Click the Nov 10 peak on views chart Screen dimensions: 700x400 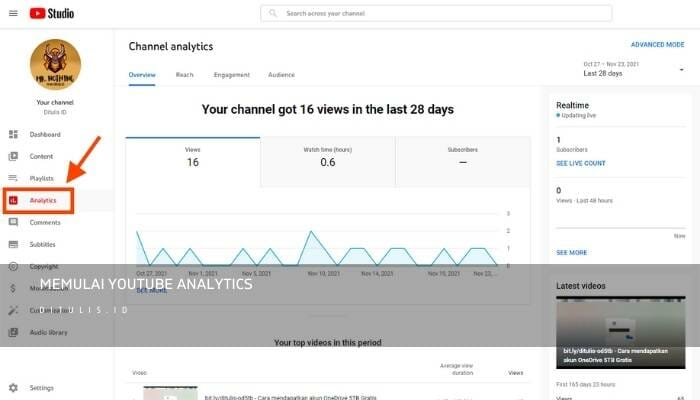[311, 232]
